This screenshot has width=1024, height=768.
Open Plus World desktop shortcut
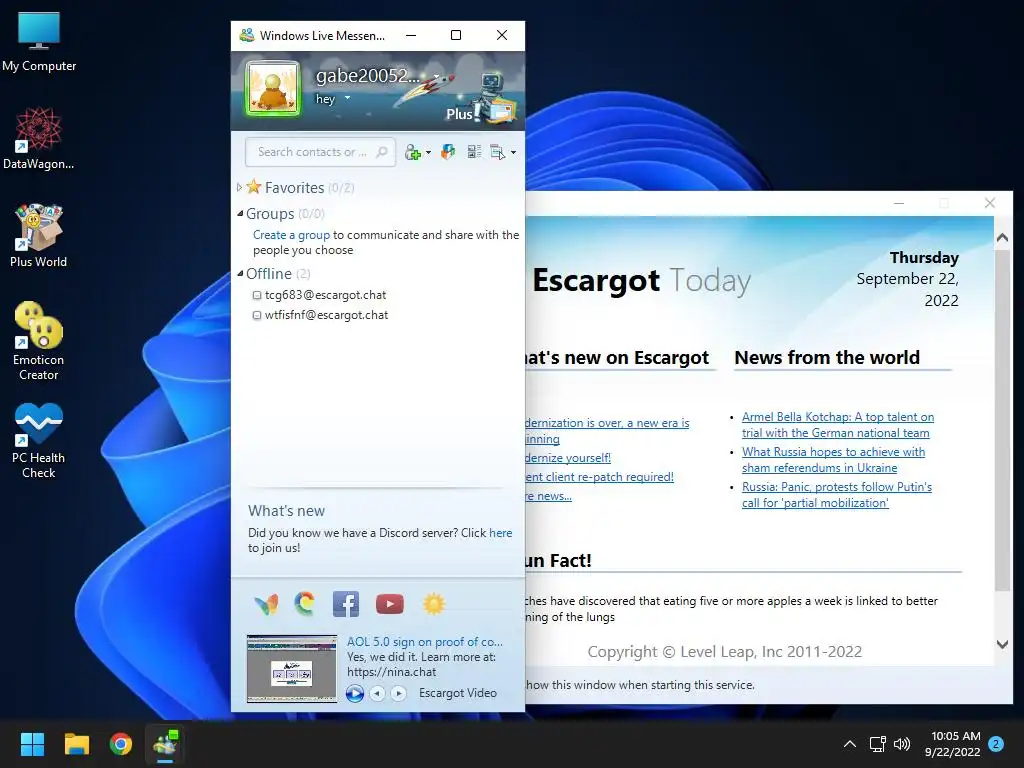[x=39, y=236]
